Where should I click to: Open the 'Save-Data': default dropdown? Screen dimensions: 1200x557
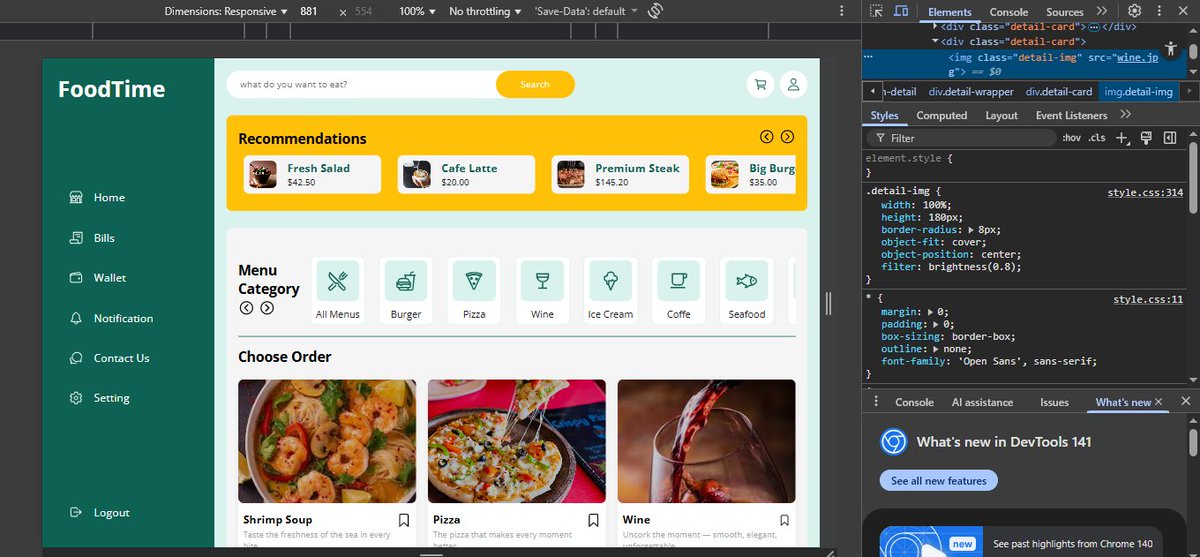click(x=586, y=11)
